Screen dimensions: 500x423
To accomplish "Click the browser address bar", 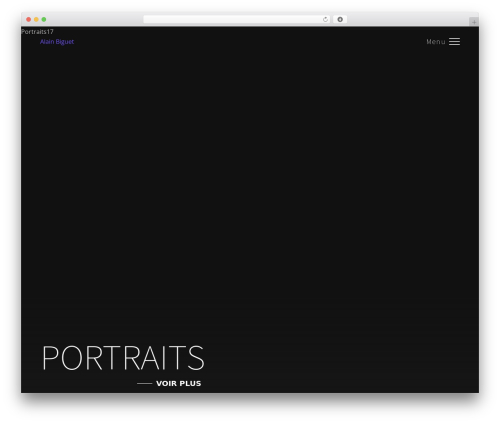I will [237, 19].
